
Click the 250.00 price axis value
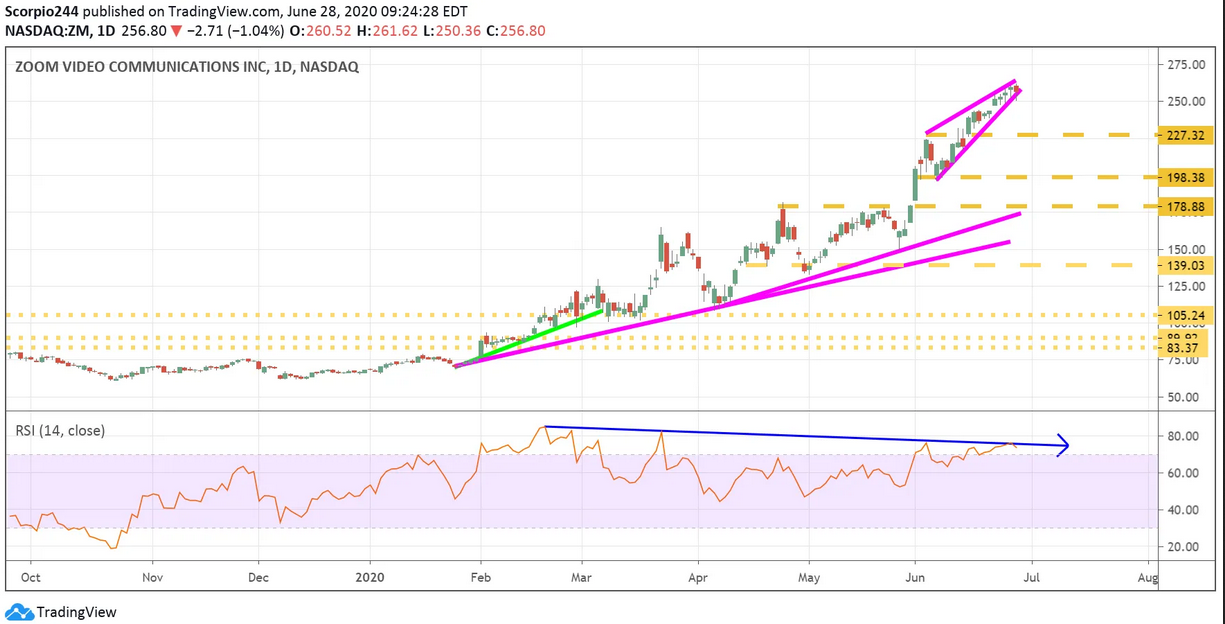(1186, 102)
